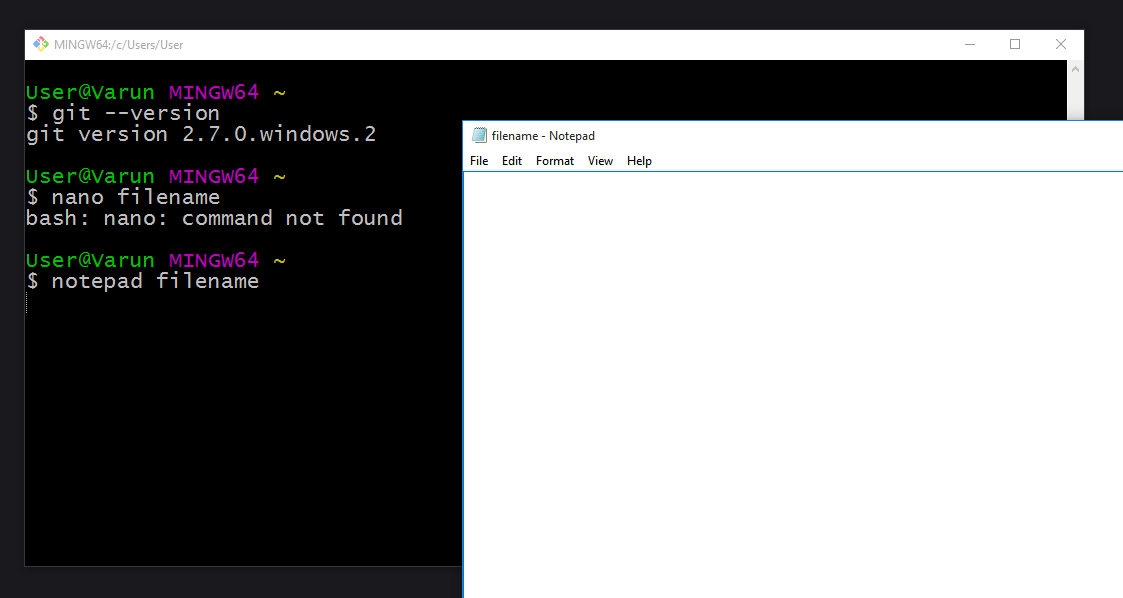Open the View menu in Notepad
1123x598 pixels.
(x=600, y=160)
